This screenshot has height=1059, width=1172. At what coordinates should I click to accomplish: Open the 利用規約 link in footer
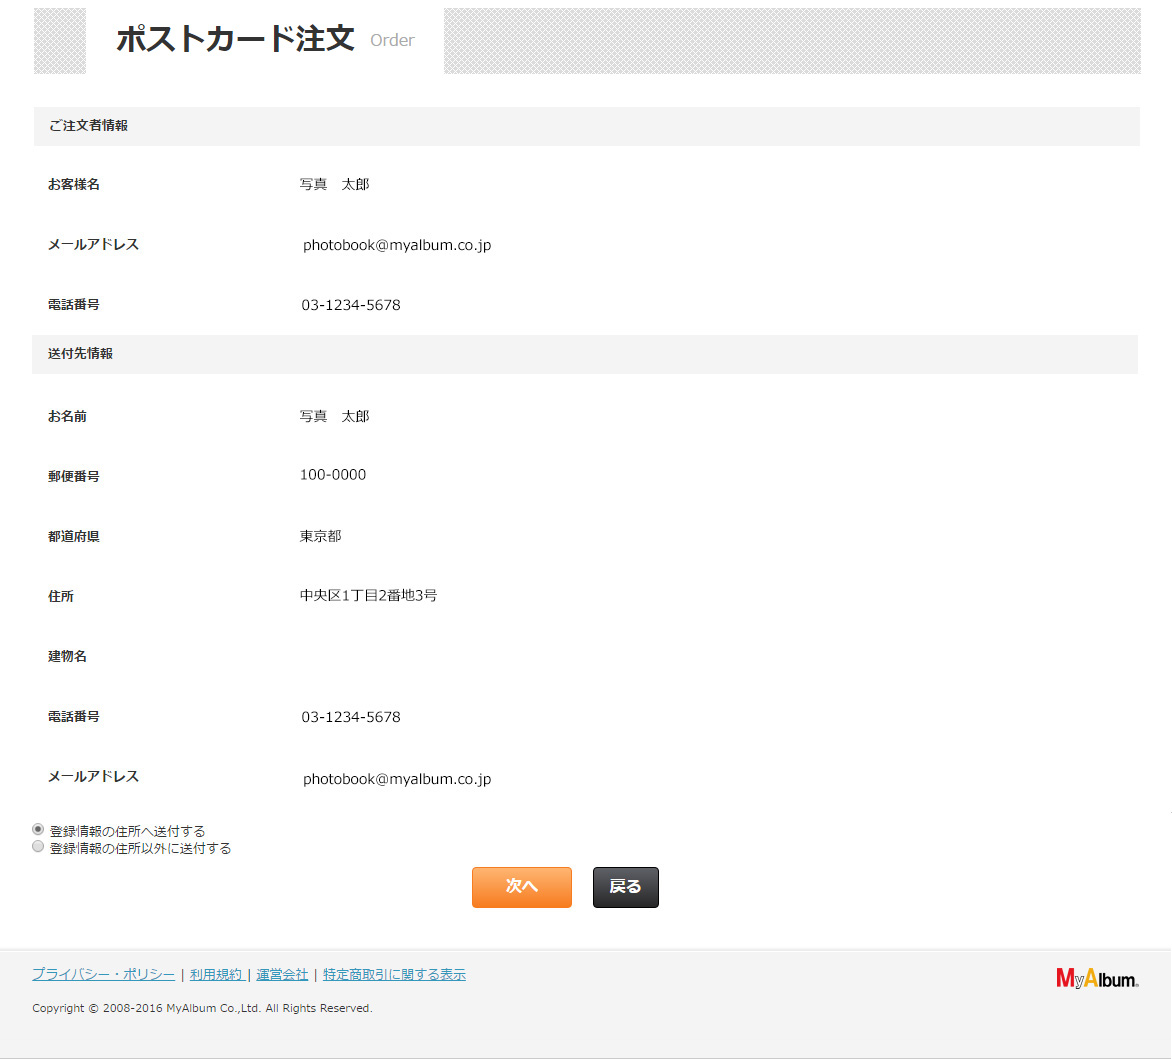(x=216, y=975)
